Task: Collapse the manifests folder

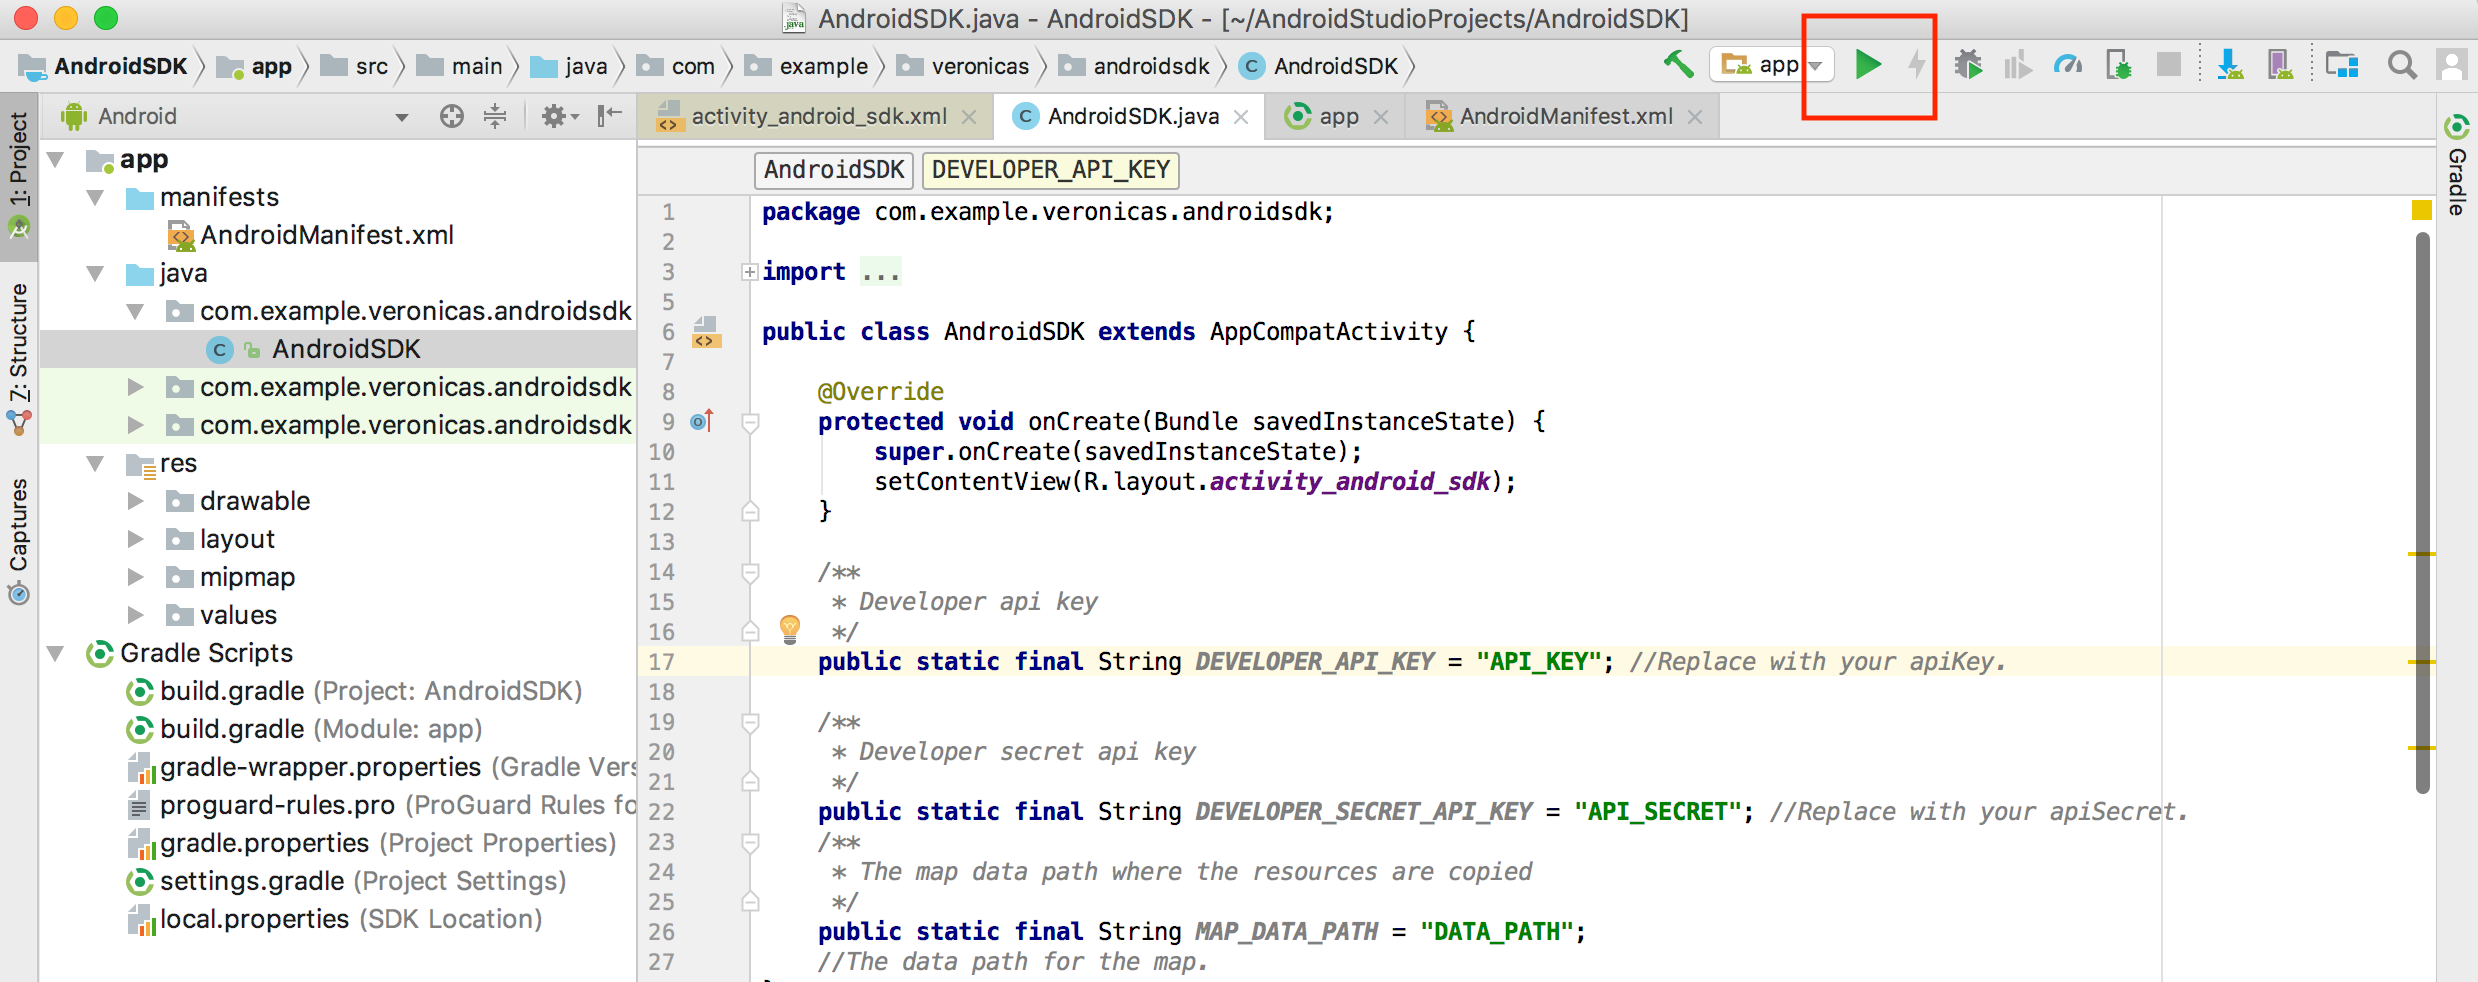Action: click(x=96, y=197)
